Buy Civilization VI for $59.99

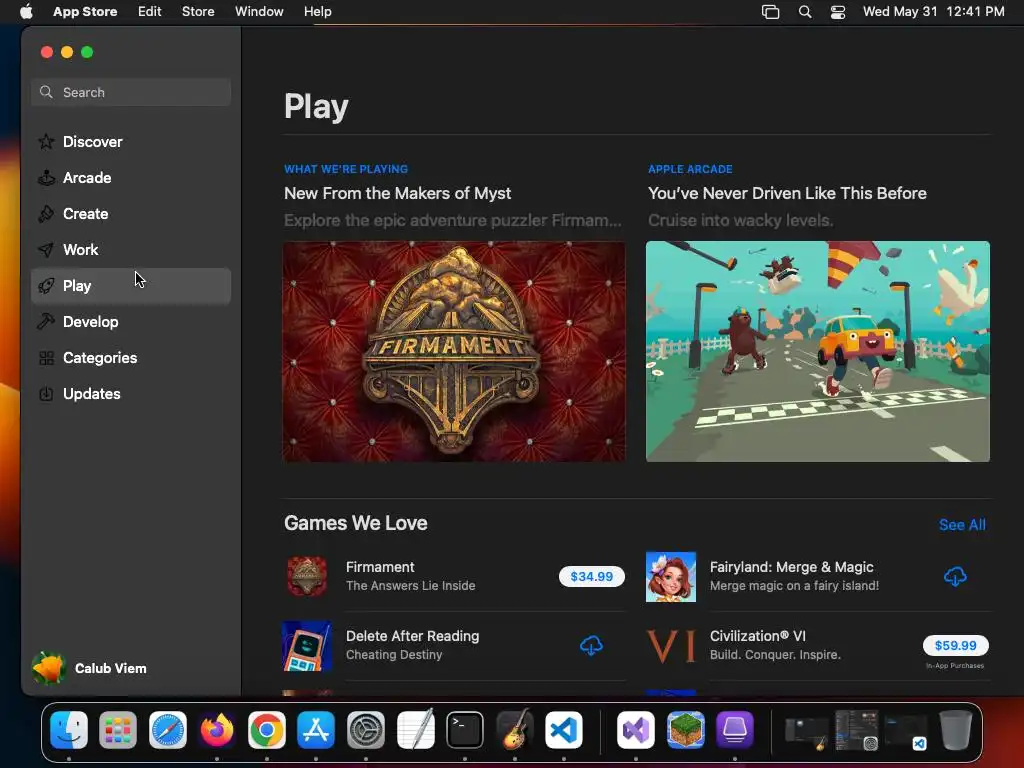pos(955,645)
